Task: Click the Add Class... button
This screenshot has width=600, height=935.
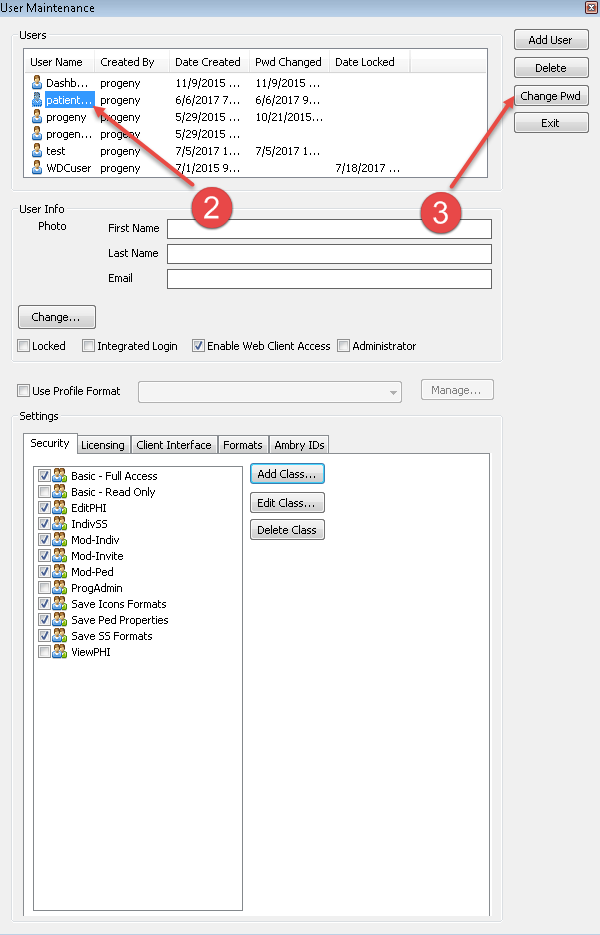Action: point(287,474)
